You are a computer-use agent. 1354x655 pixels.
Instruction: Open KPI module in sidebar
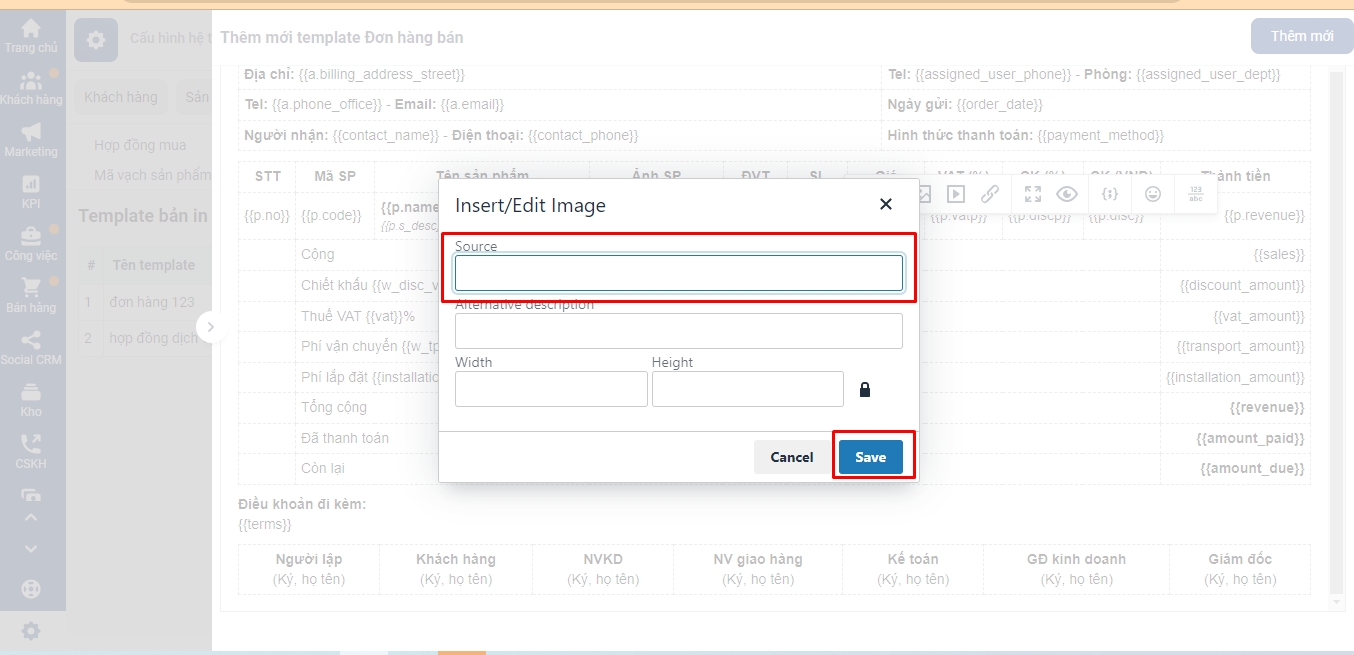(x=31, y=192)
